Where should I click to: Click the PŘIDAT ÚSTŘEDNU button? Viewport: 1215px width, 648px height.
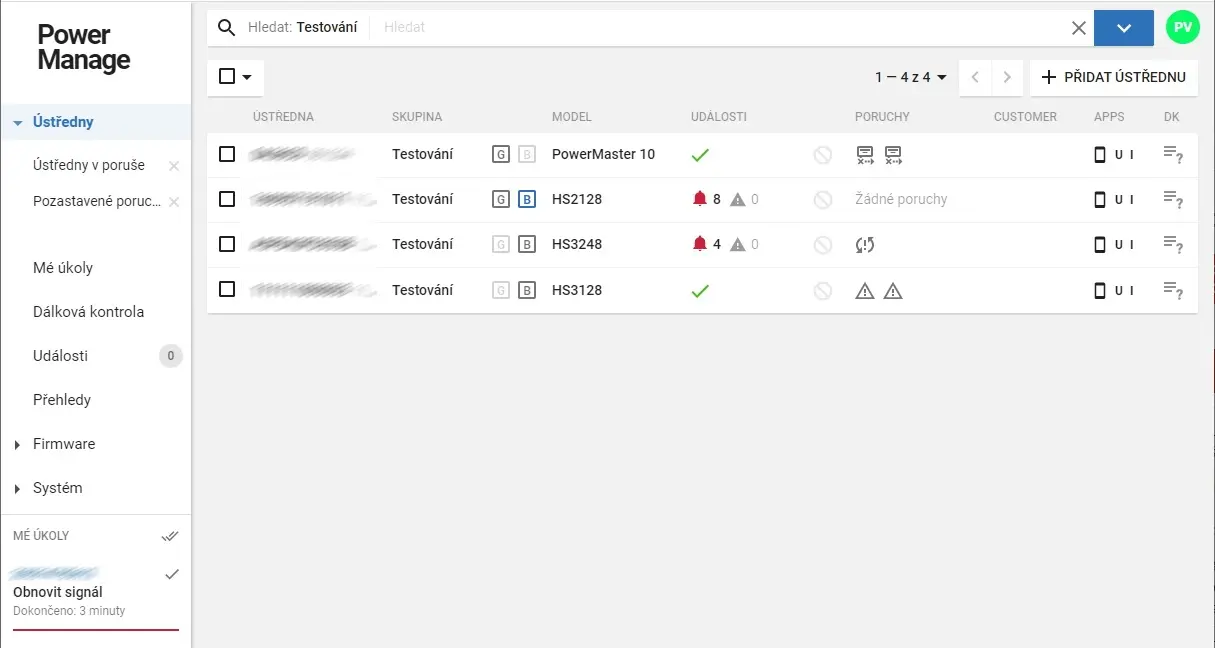coord(1113,77)
